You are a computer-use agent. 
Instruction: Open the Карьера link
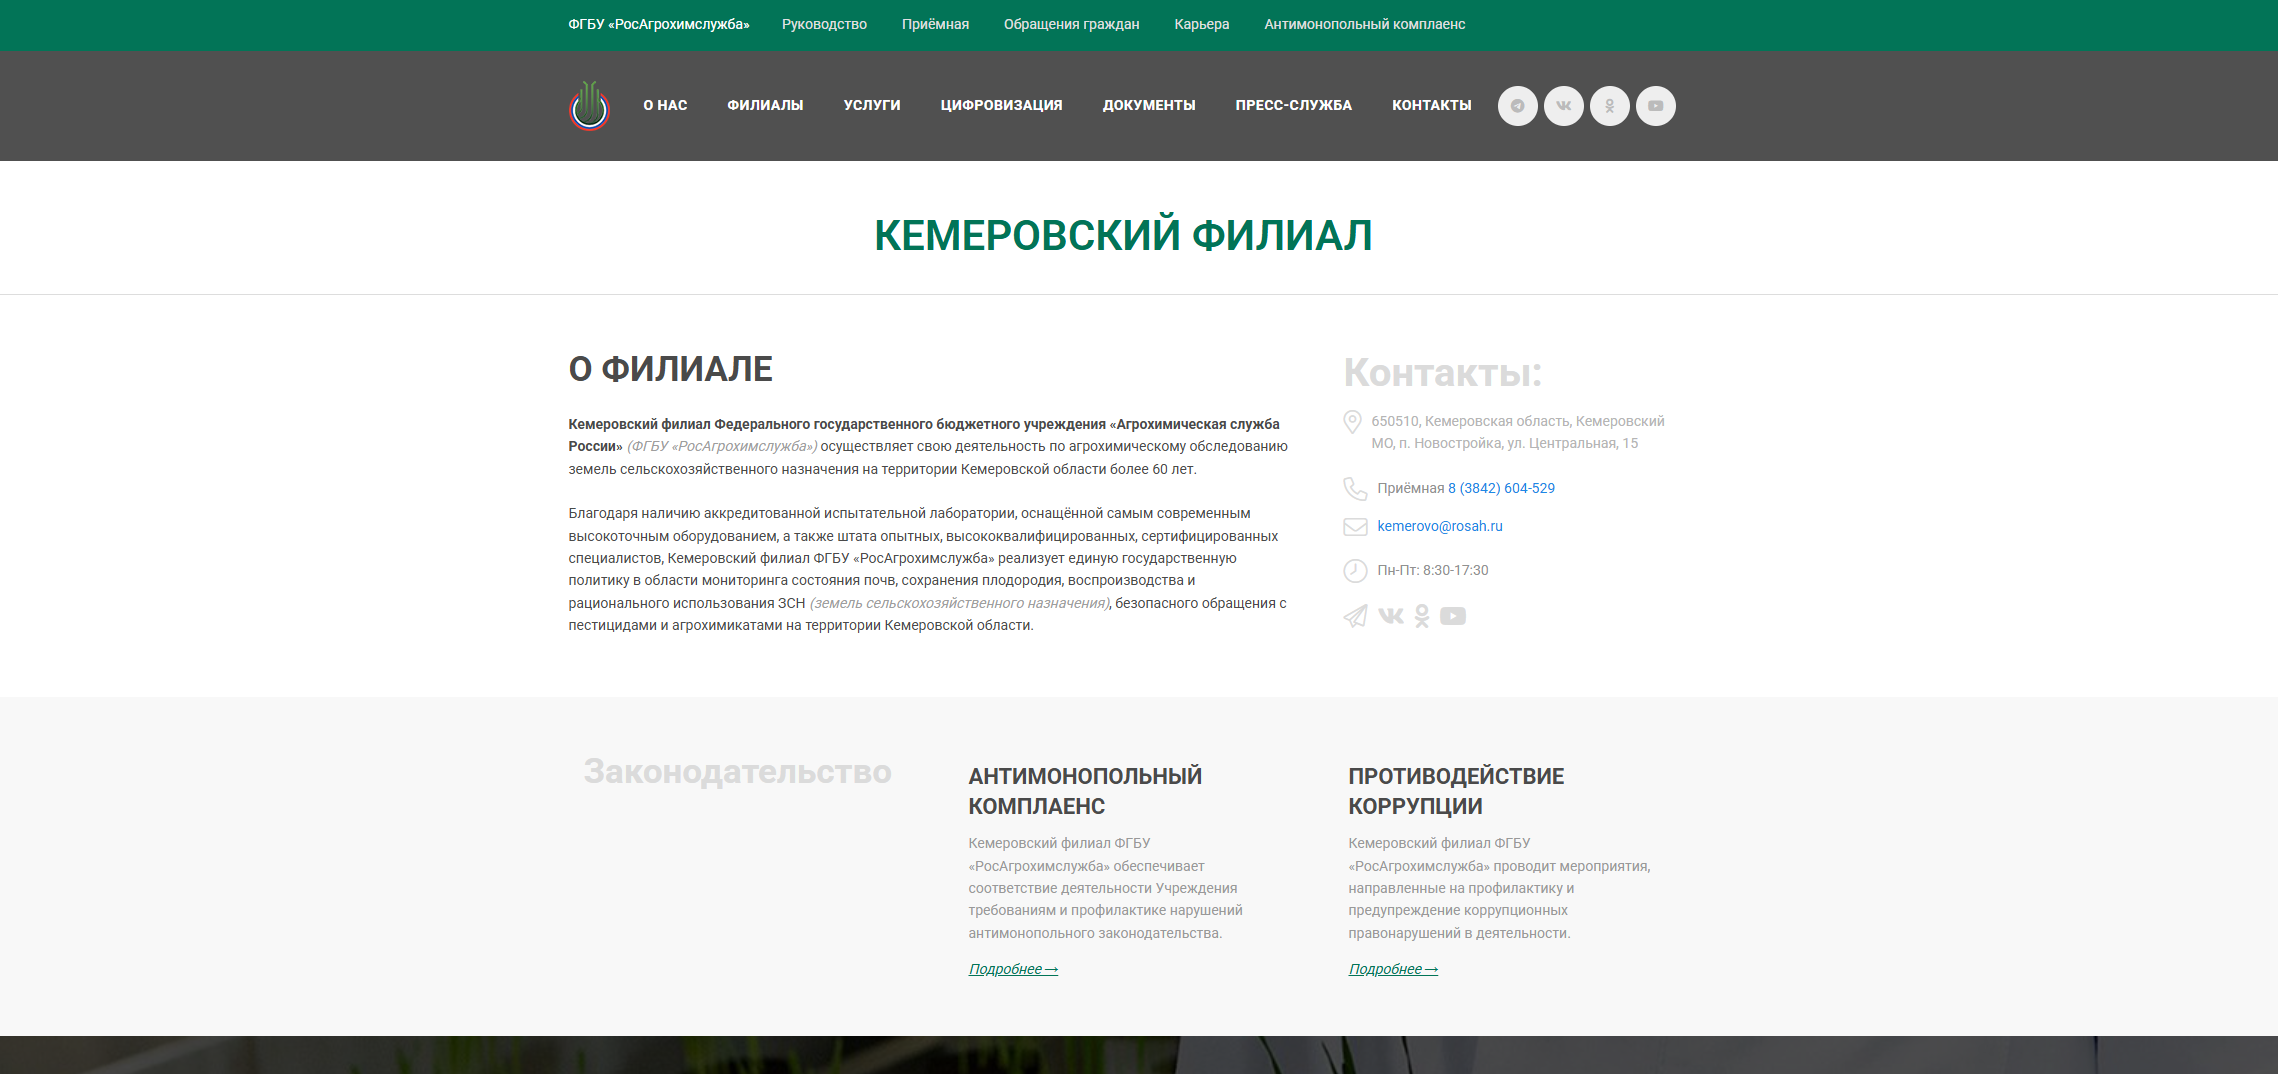click(x=1201, y=24)
